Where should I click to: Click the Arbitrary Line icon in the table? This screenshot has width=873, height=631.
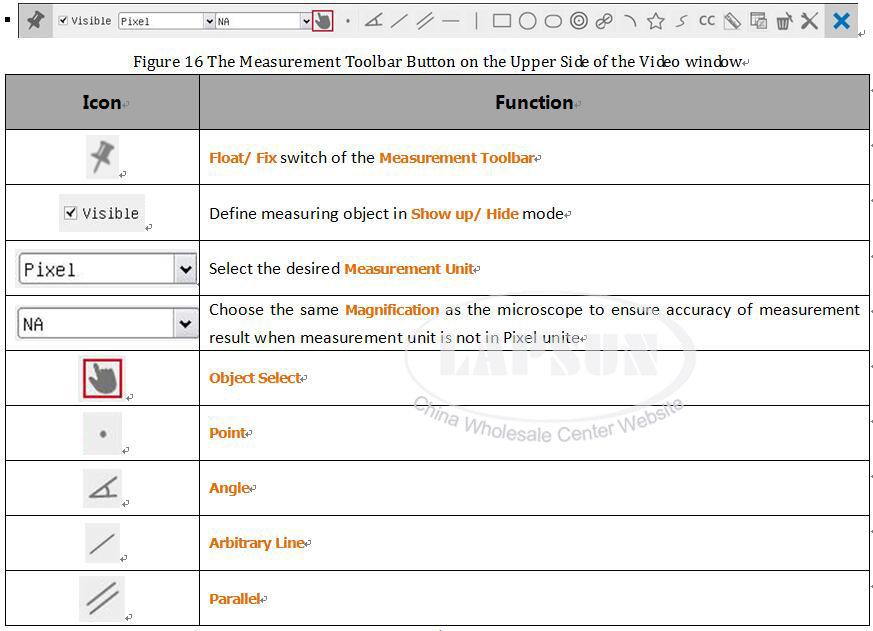[x=102, y=543]
